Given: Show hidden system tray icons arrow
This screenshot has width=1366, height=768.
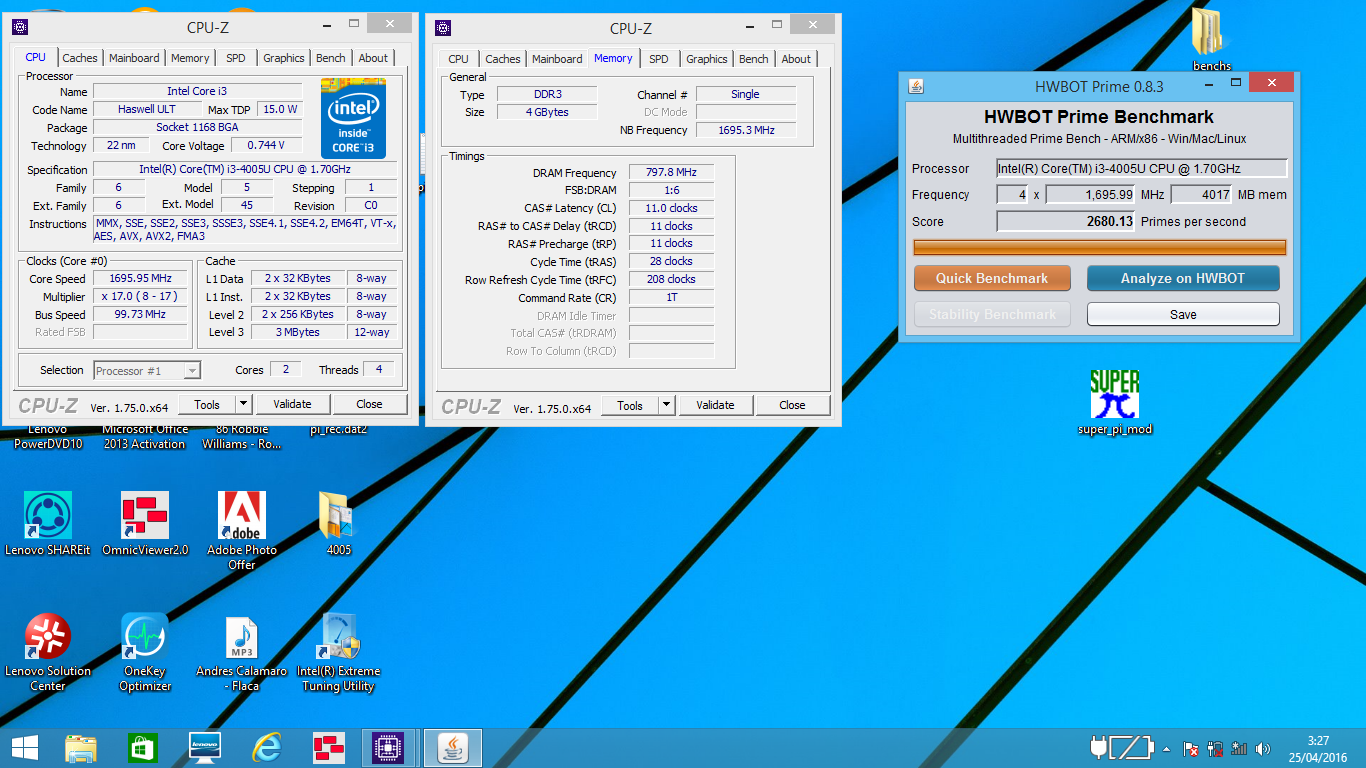Looking at the screenshot, I should tap(1166, 748).
